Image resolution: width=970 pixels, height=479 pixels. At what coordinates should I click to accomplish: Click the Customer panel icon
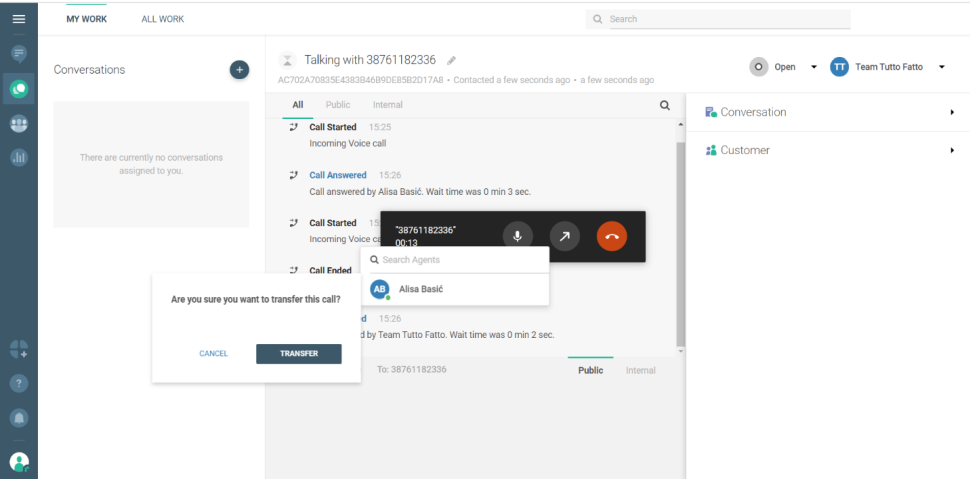click(x=711, y=150)
